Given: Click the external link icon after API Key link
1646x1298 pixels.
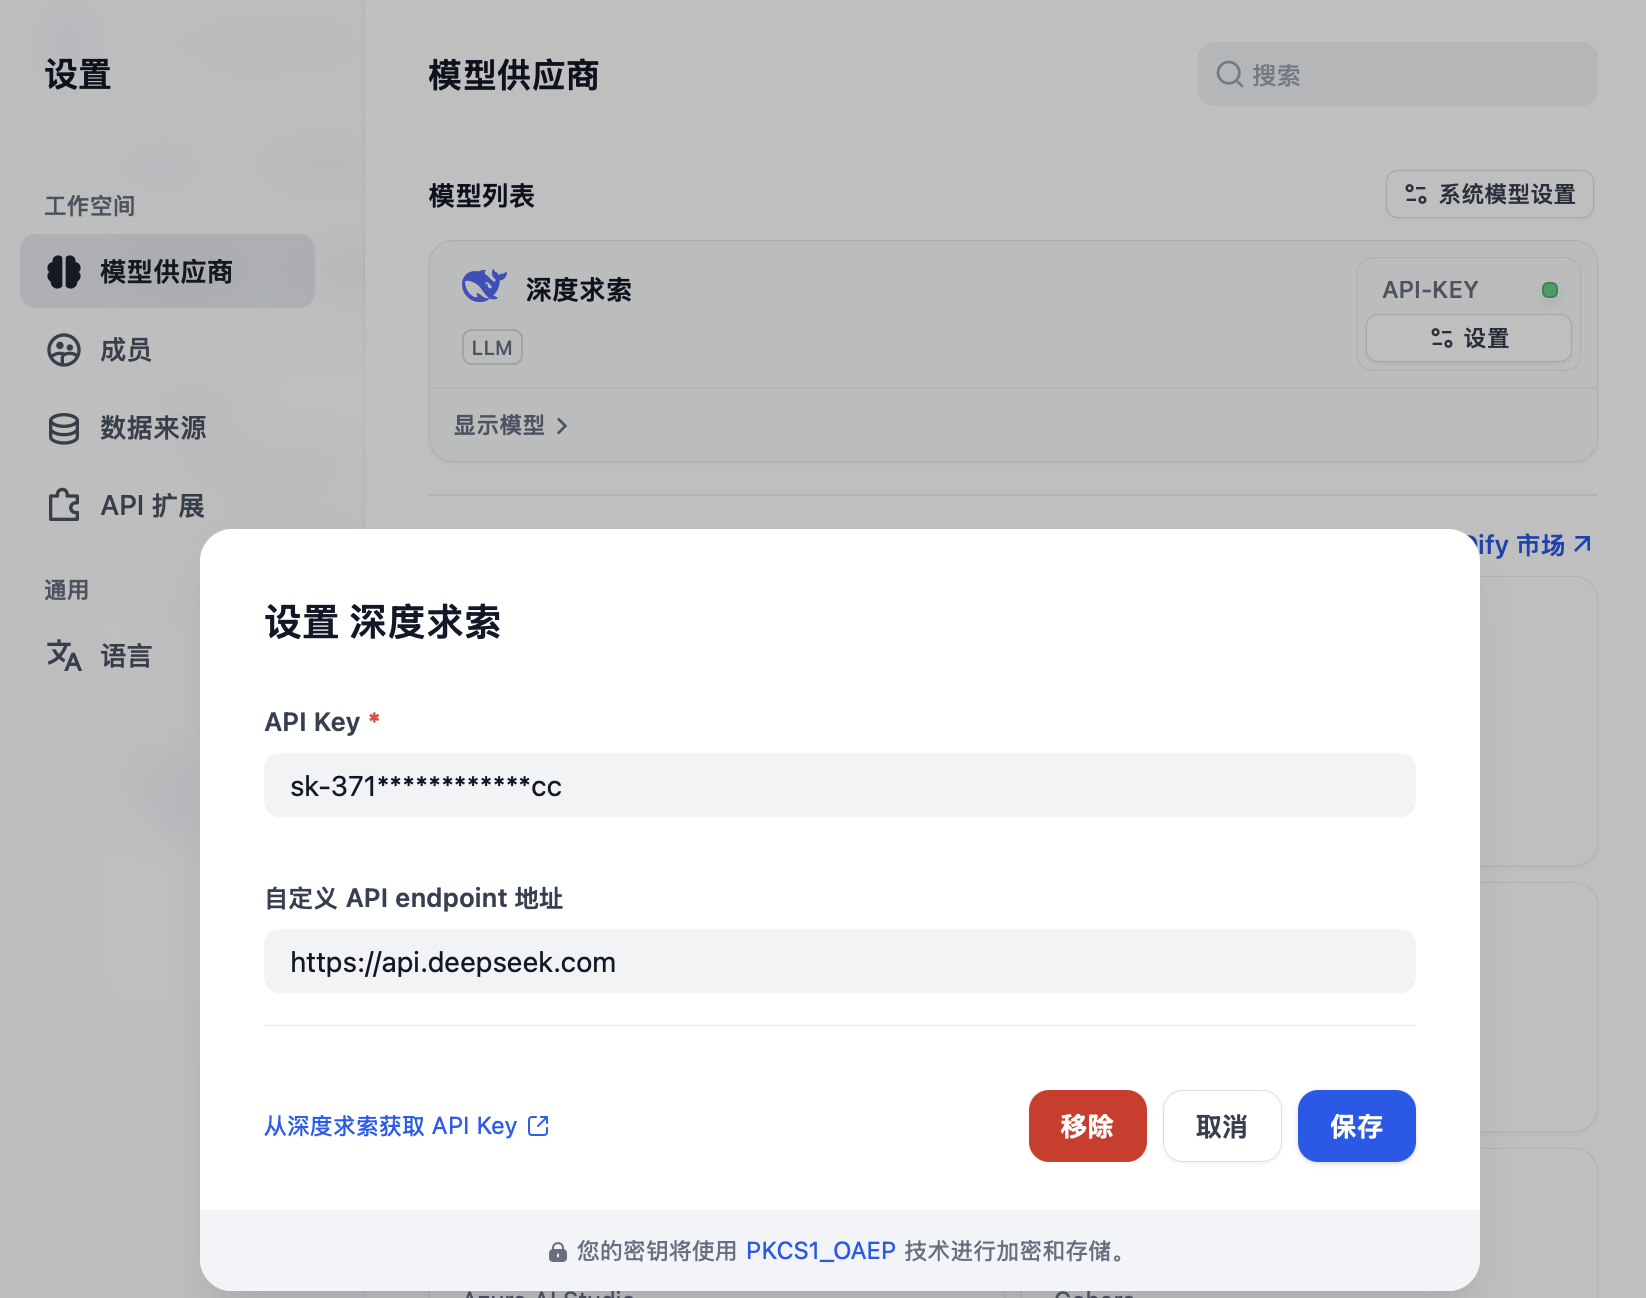Looking at the screenshot, I should point(538,1126).
